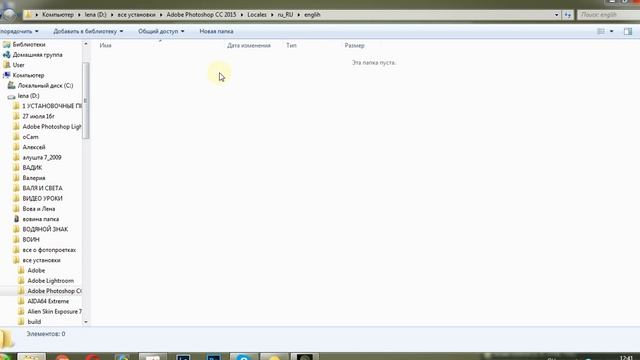Select все о фотопроектах folder
This screenshot has height=360, width=640.
click(49, 250)
